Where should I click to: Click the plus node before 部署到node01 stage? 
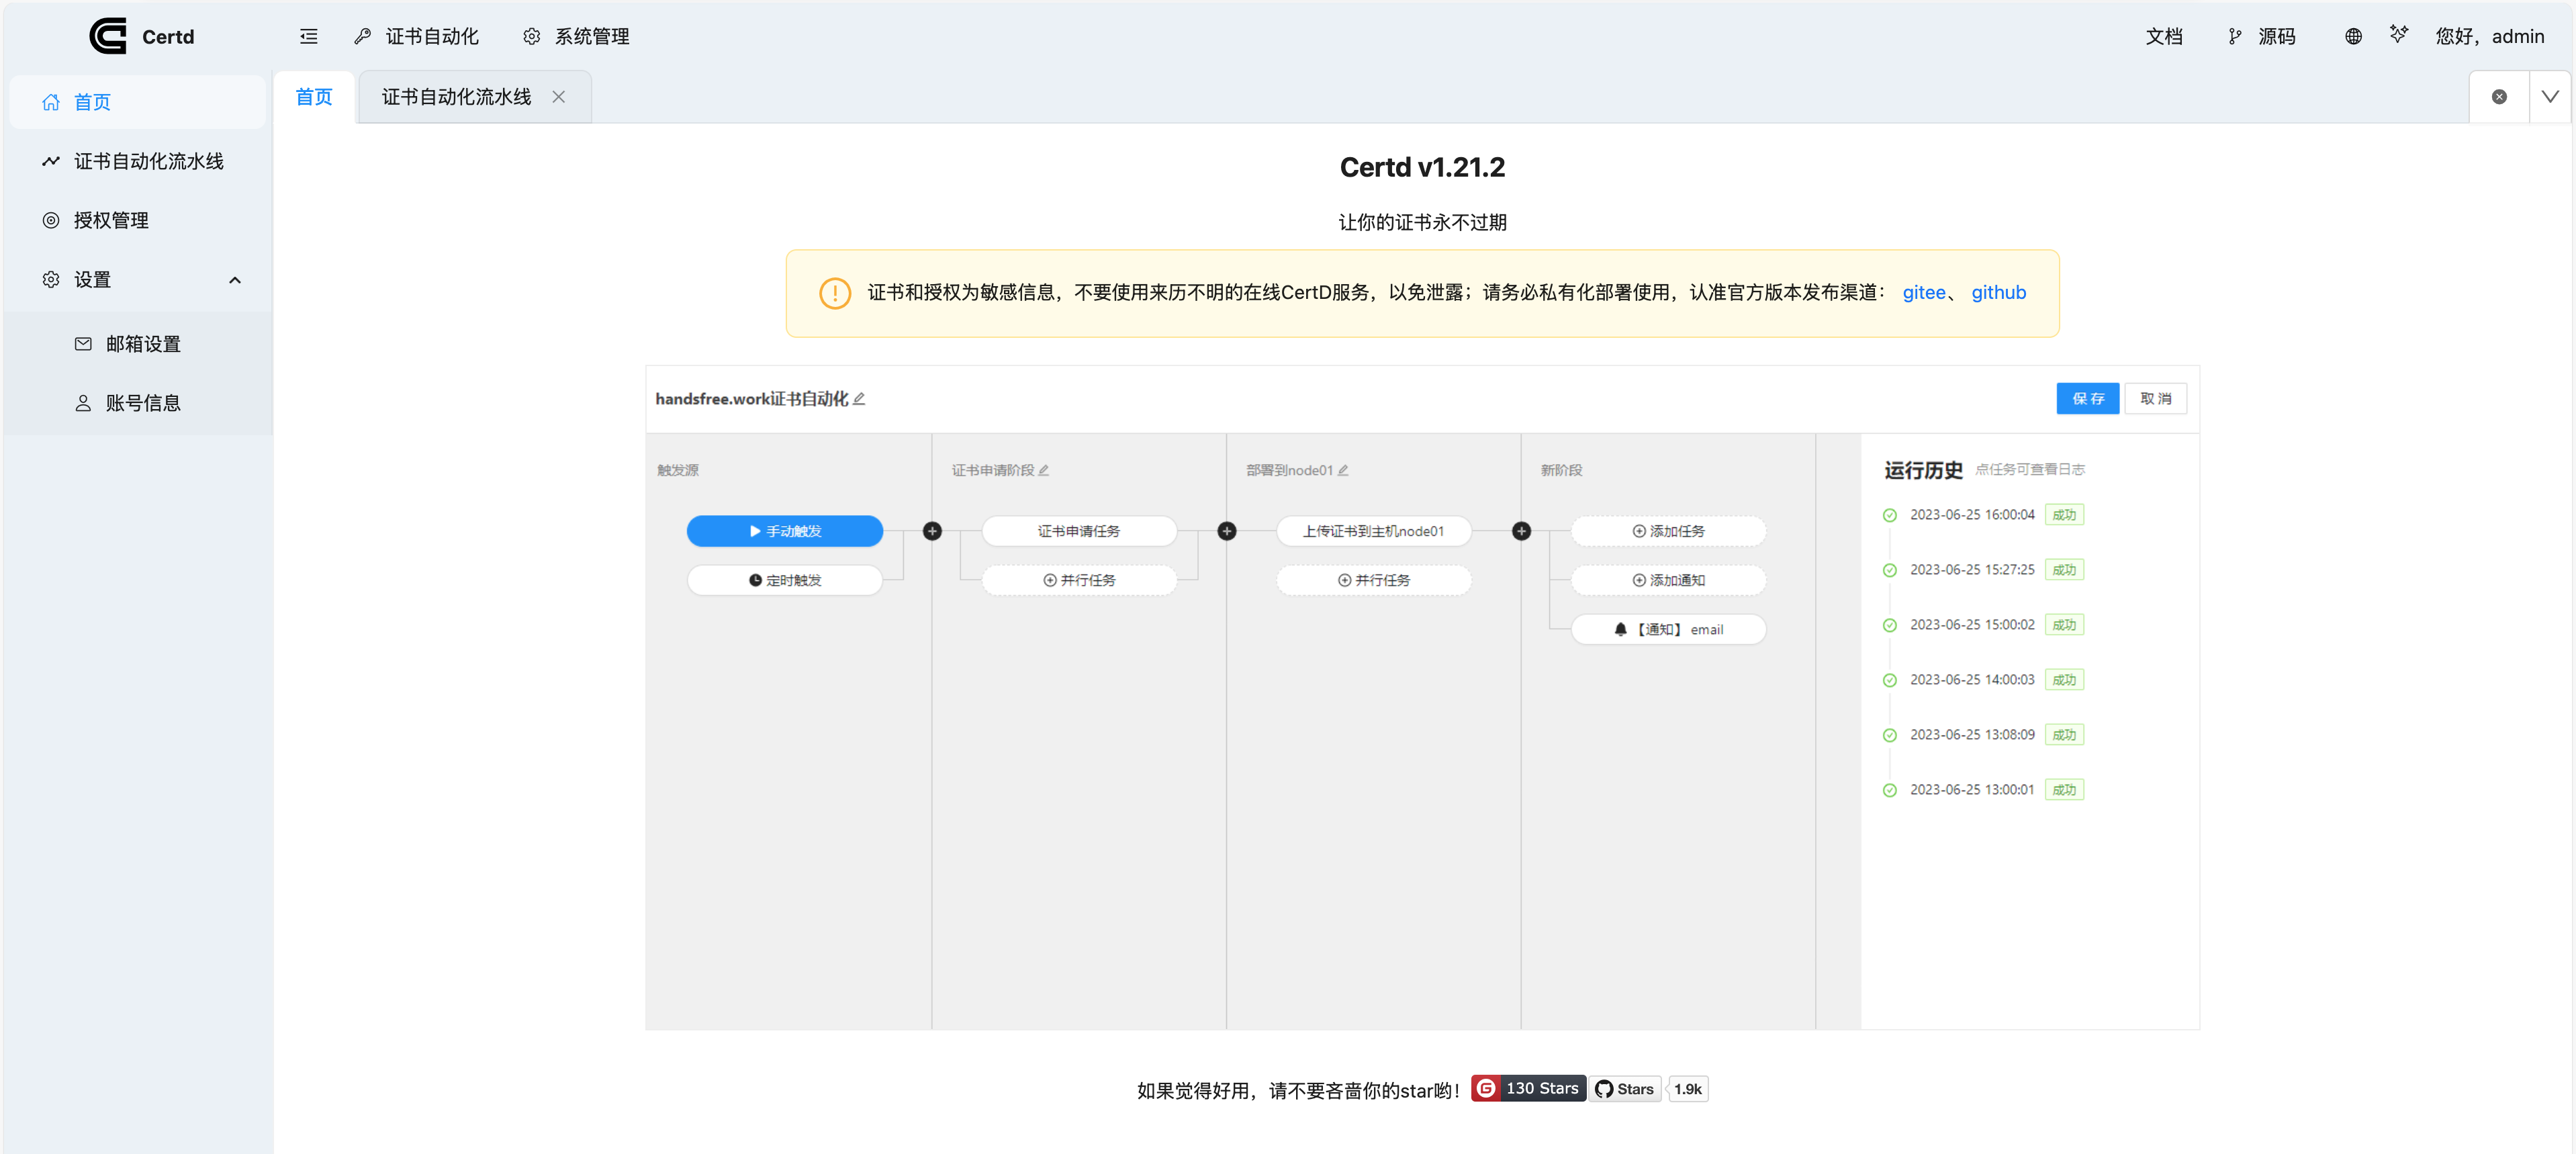[x=1227, y=531]
